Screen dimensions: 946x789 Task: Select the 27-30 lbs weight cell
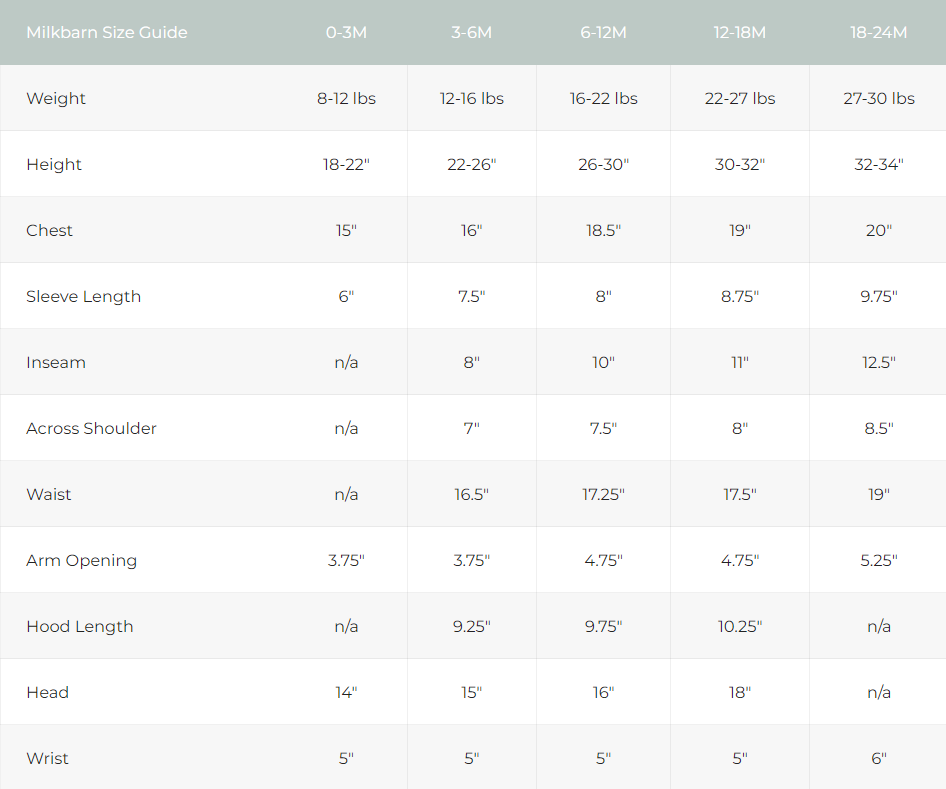coord(878,98)
